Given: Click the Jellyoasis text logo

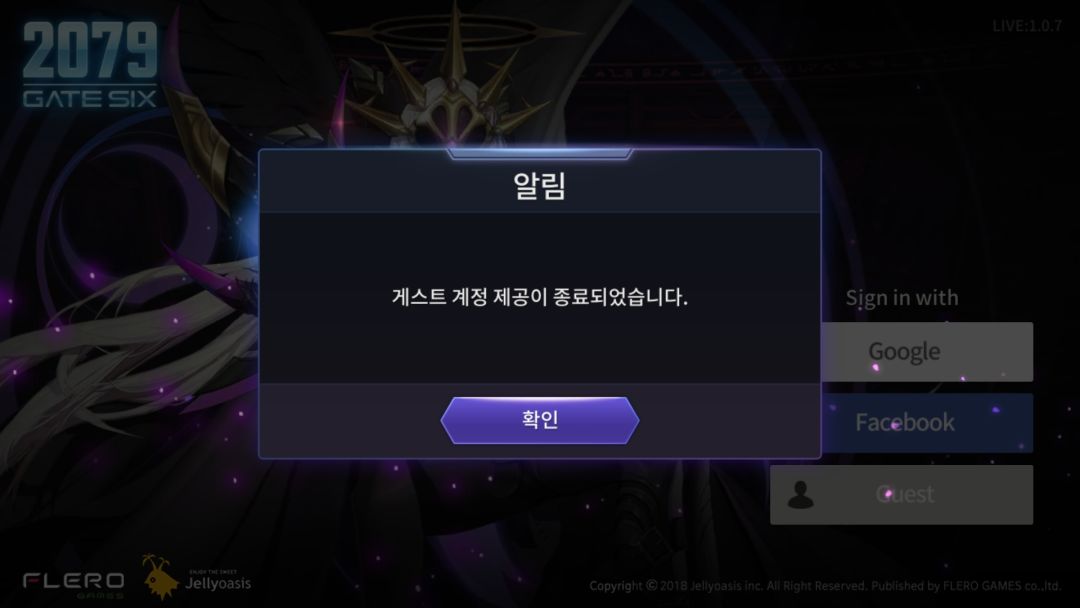Looking at the screenshot, I should 218,583.
